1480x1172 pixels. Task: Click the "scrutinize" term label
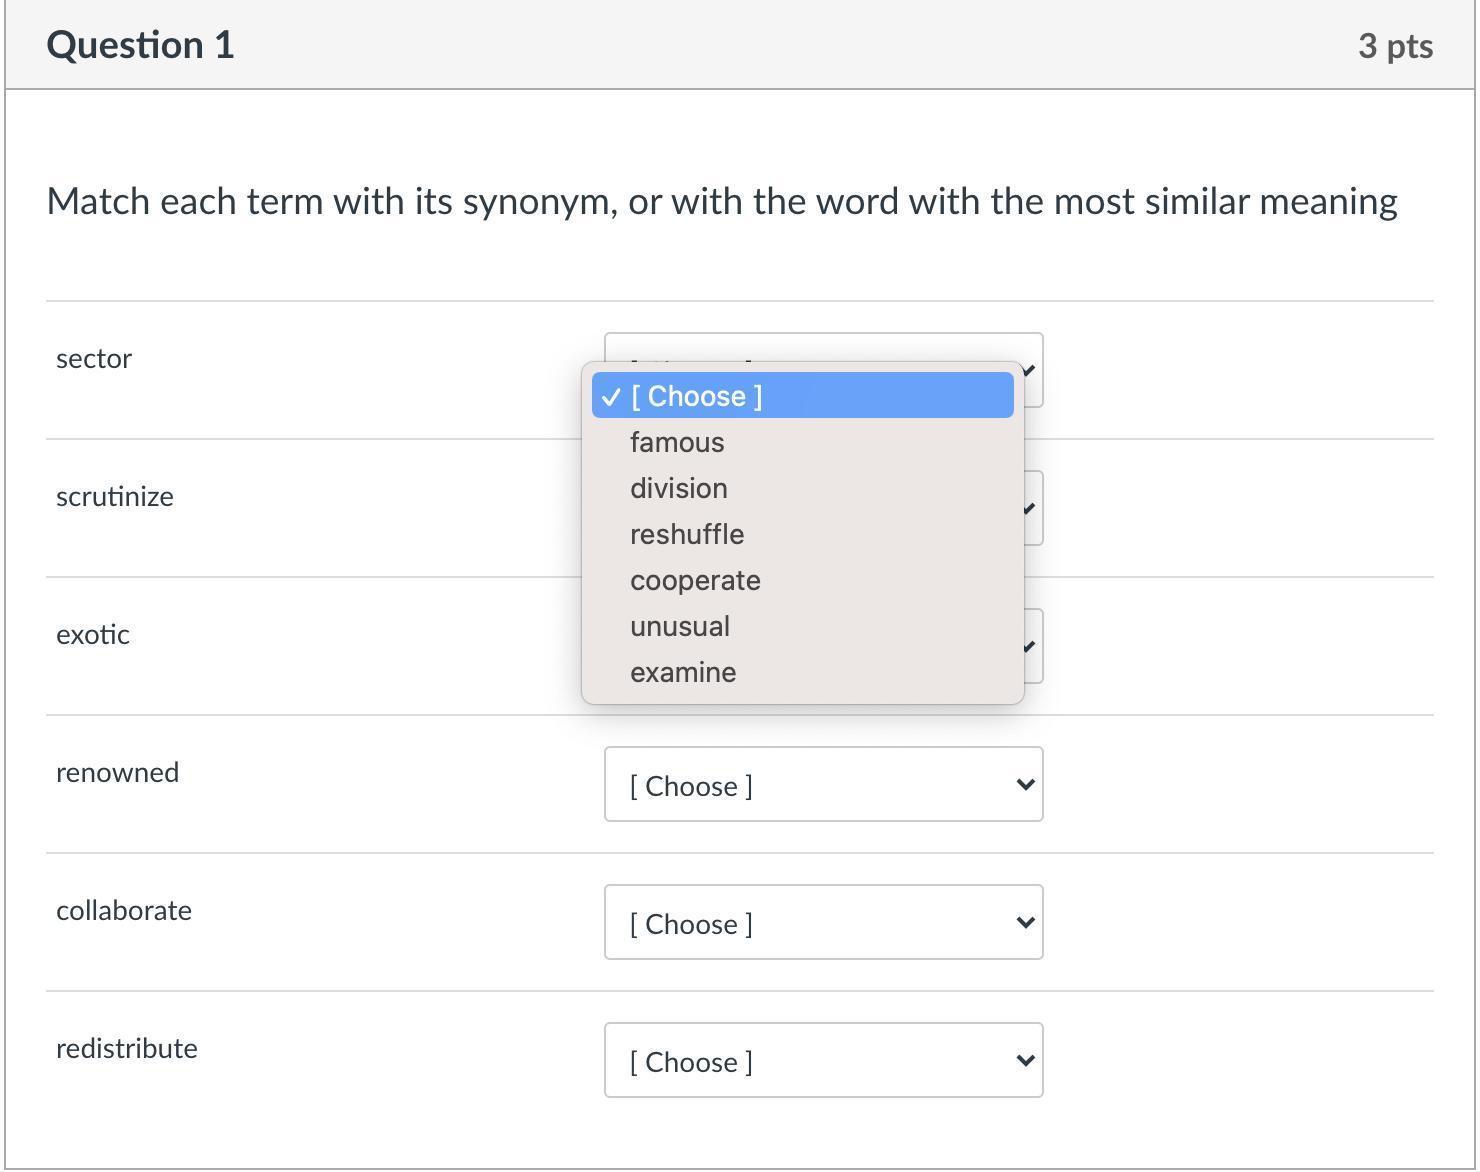point(115,497)
